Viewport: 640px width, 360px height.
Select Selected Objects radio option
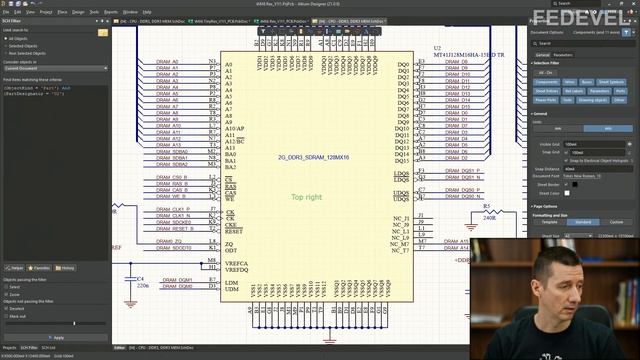click(6, 46)
